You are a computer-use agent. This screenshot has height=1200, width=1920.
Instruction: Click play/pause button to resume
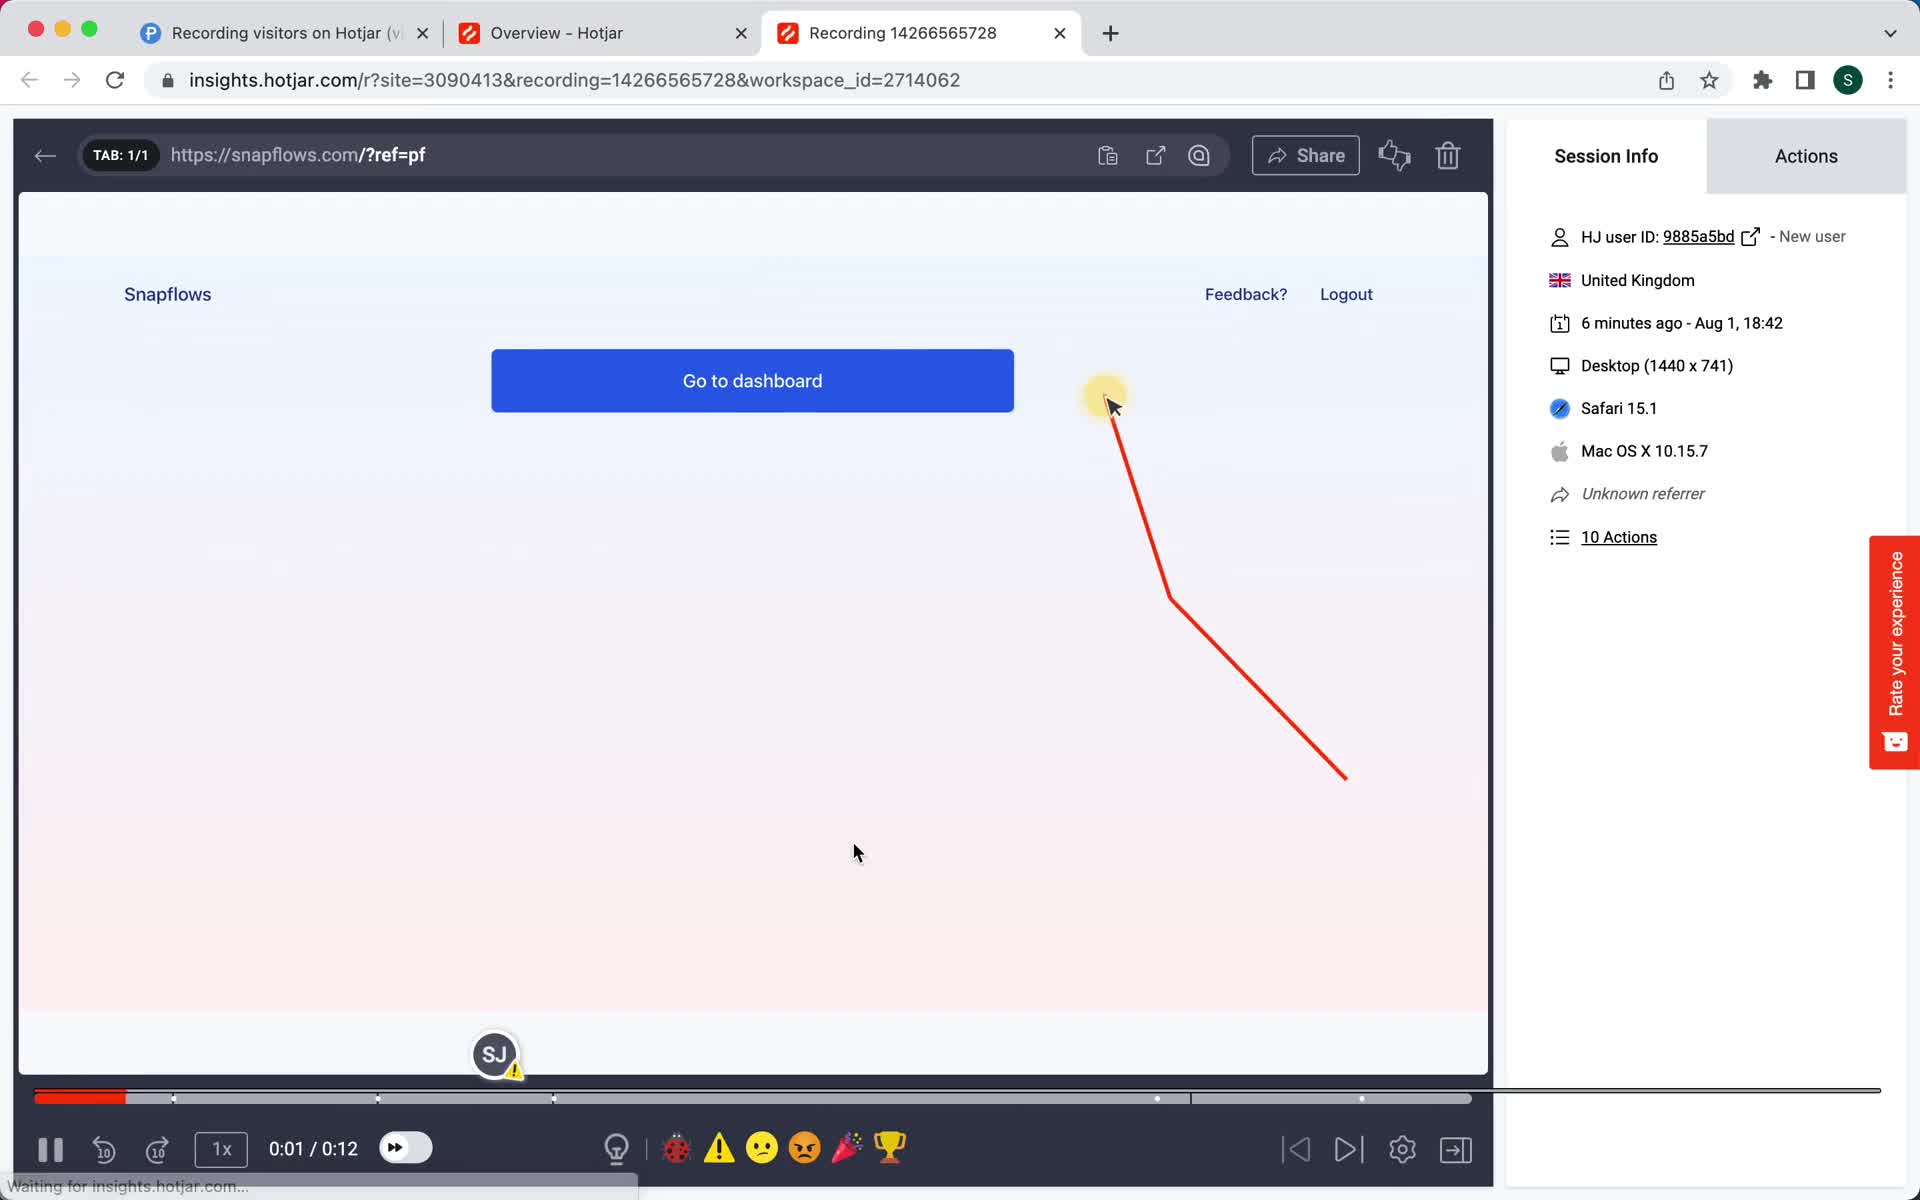pyautogui.click(x=50, y=1147)
